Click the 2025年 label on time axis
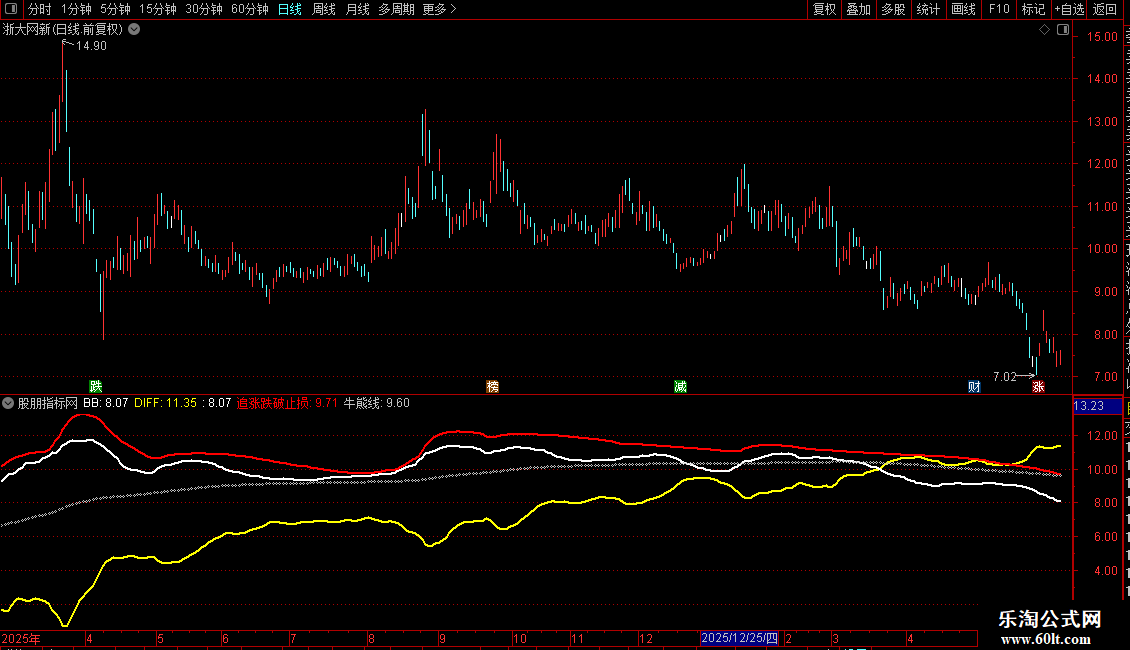This screenshot has height=650, width=1130. 21,639
